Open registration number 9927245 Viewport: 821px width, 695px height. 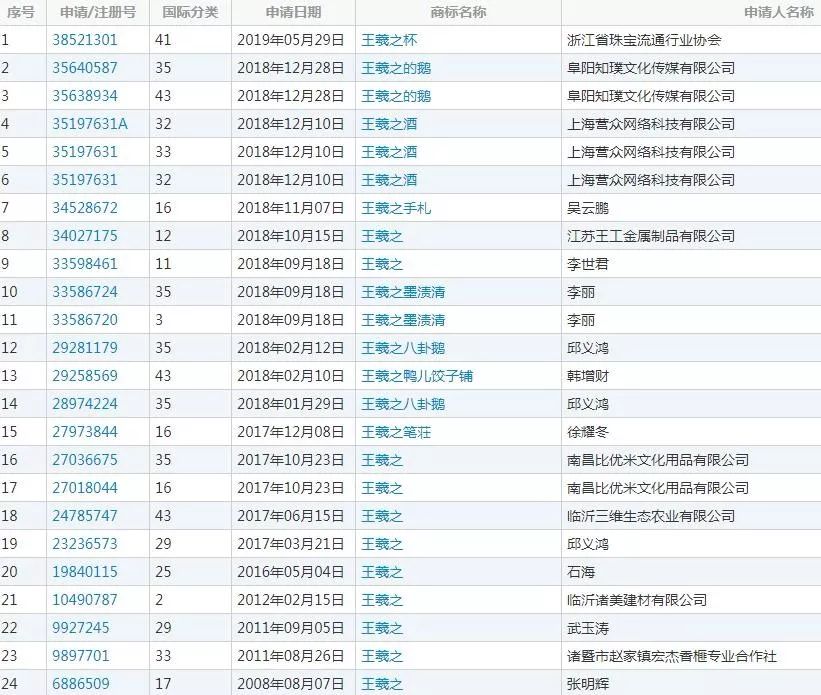(x=81, y=628)
